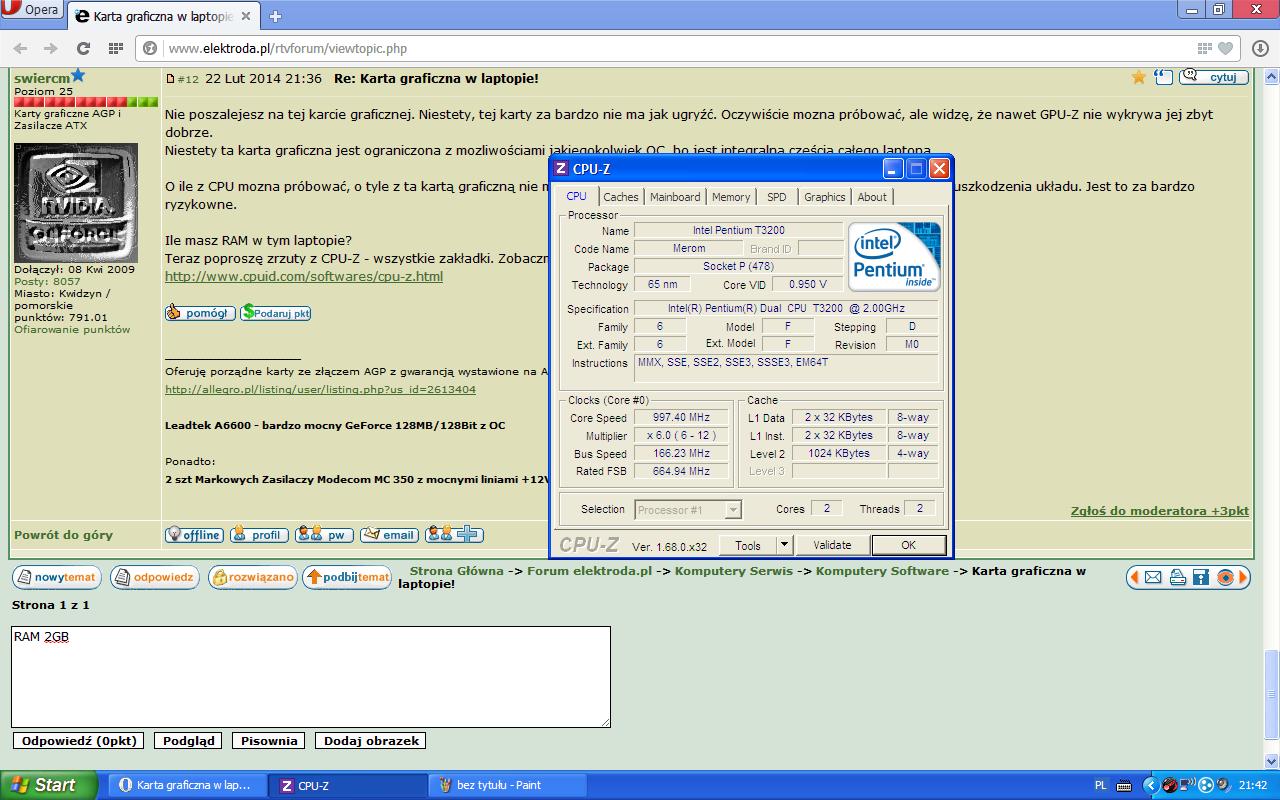Expand the CPU-Z Tools dropdown arrow
Screen dimensions: 1280x800
click(785, 545)
